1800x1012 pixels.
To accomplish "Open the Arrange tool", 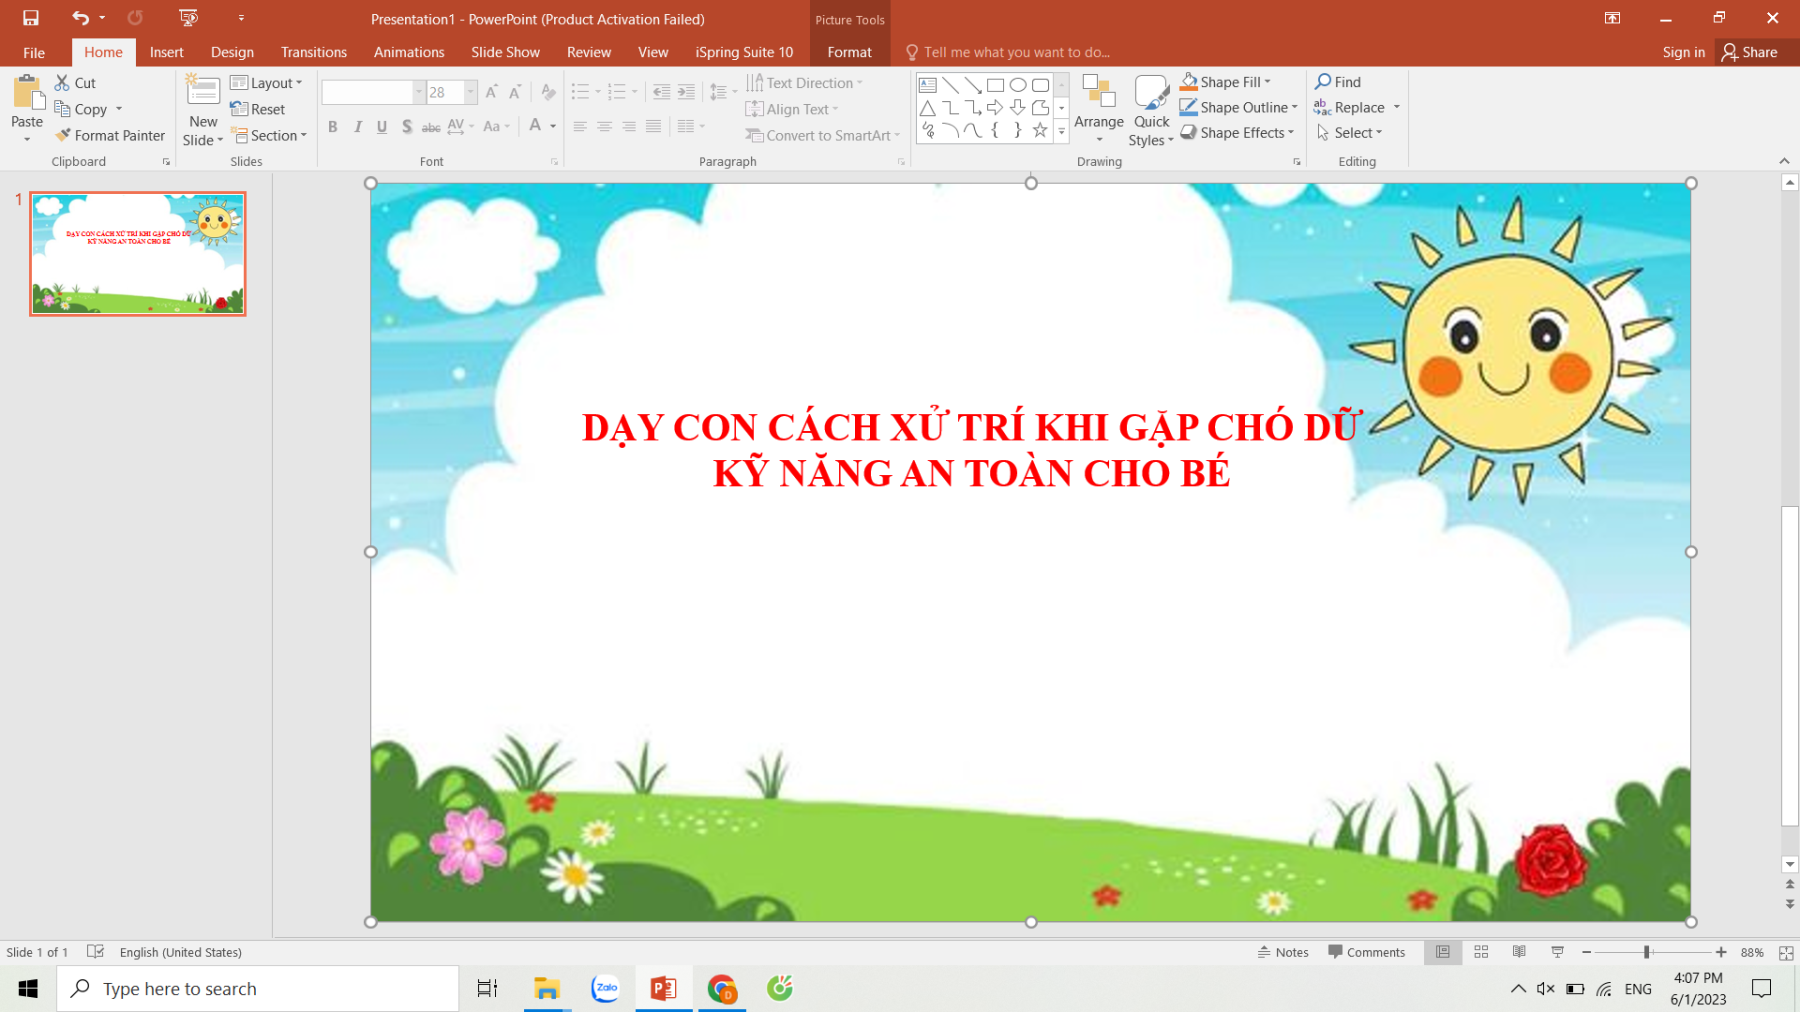I will pos(1099,108).
